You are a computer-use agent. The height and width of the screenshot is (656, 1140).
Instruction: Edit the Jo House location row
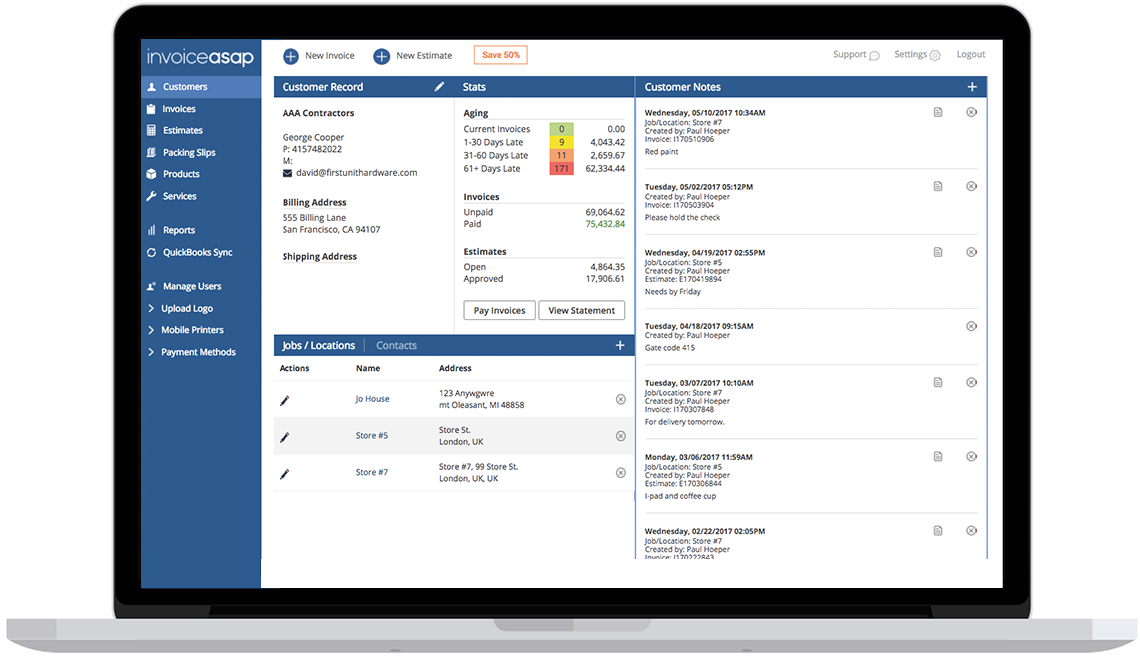pos(285,400)
